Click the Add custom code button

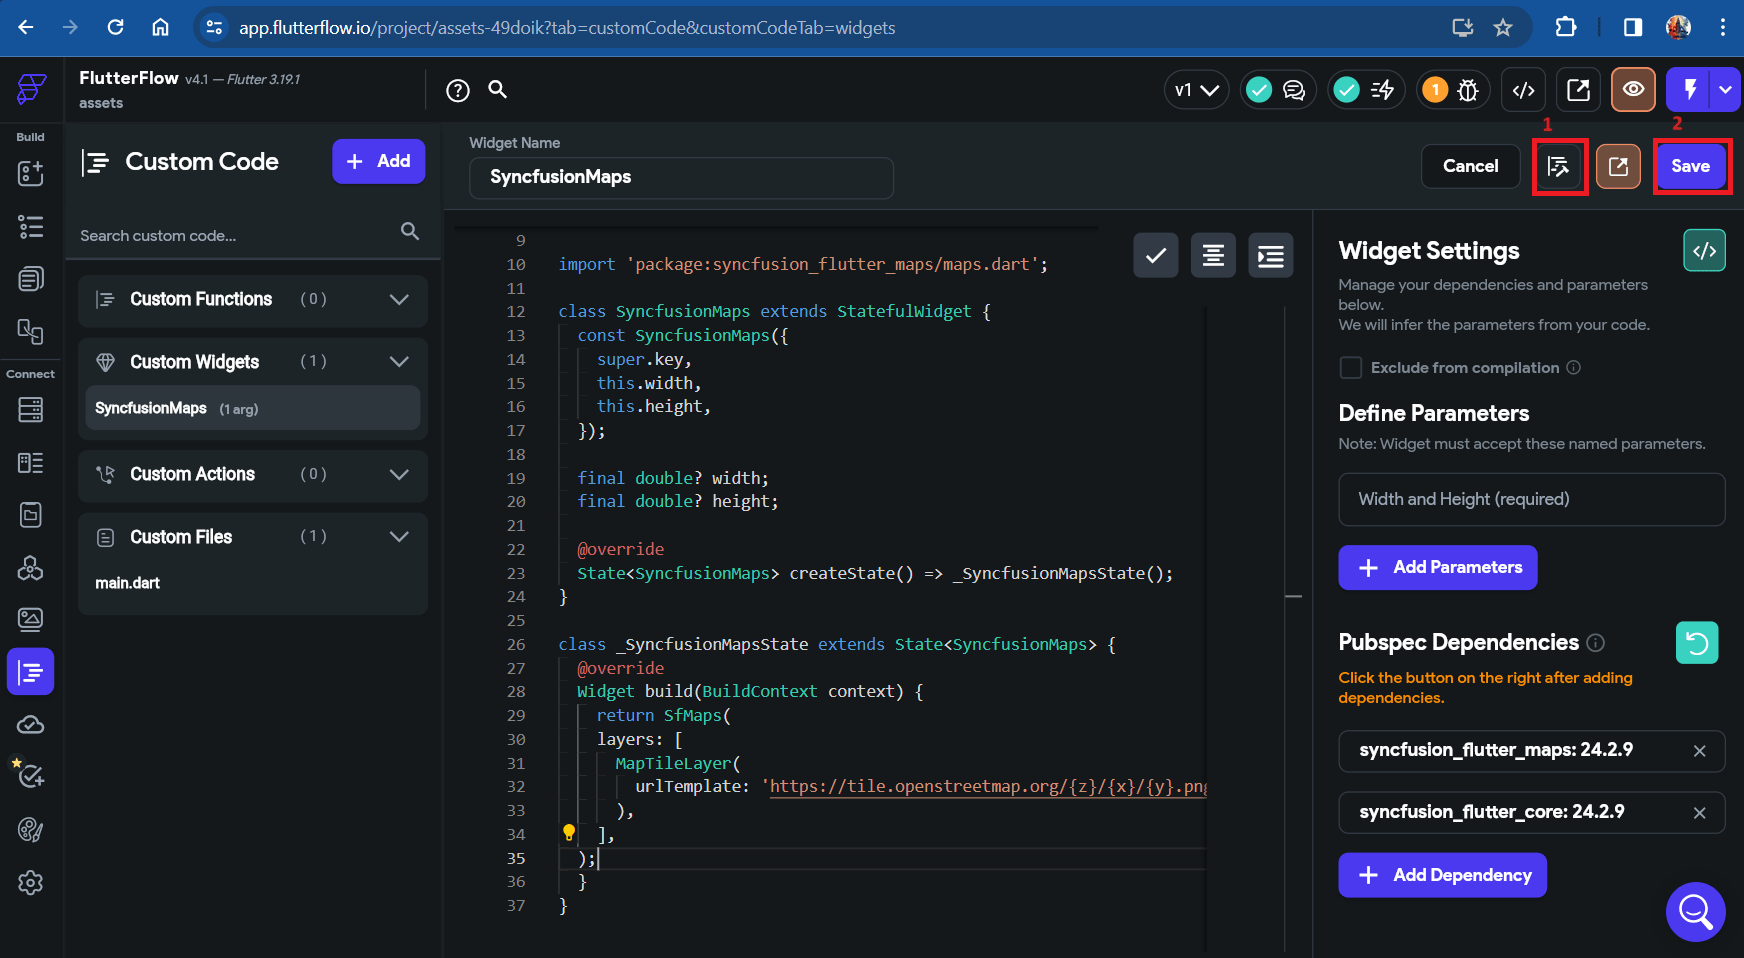pyautogui.click(x=378, y=161)
